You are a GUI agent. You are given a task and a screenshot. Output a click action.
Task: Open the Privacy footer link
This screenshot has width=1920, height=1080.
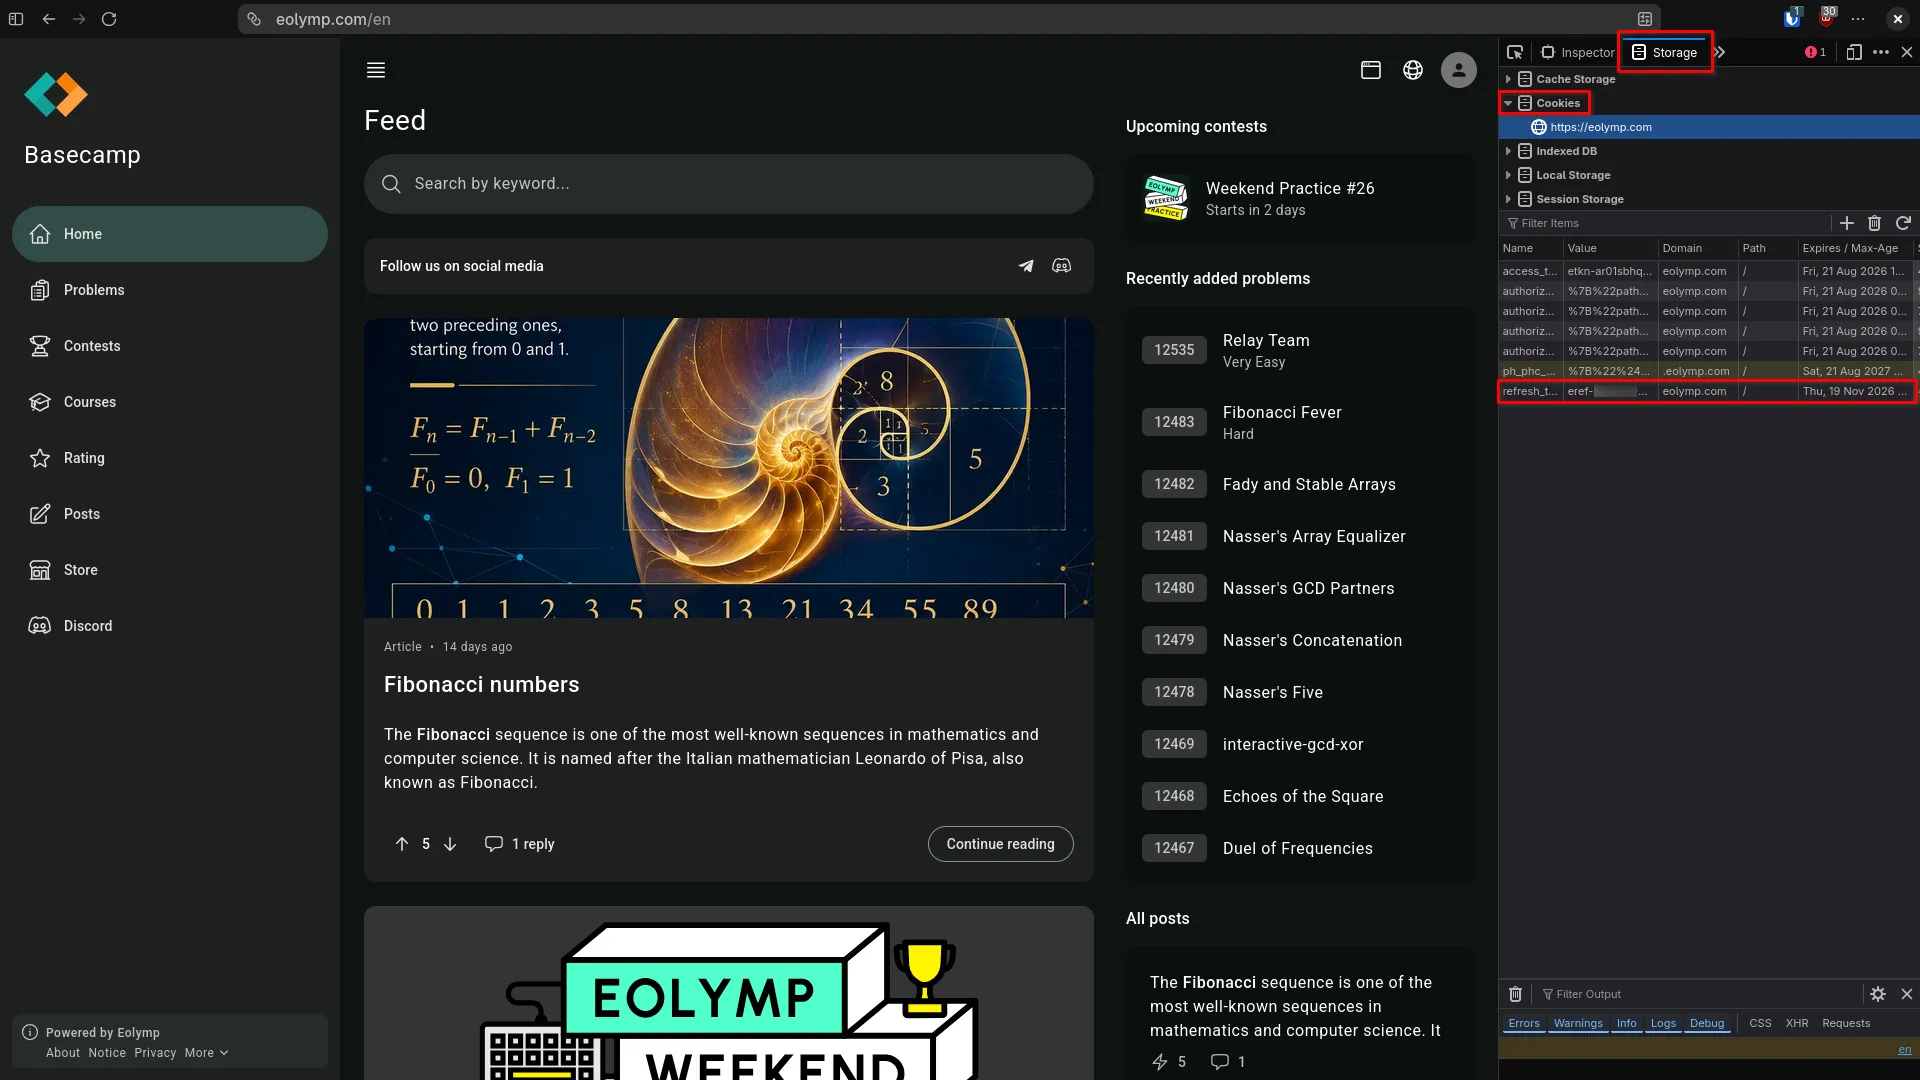point(155,1053)
